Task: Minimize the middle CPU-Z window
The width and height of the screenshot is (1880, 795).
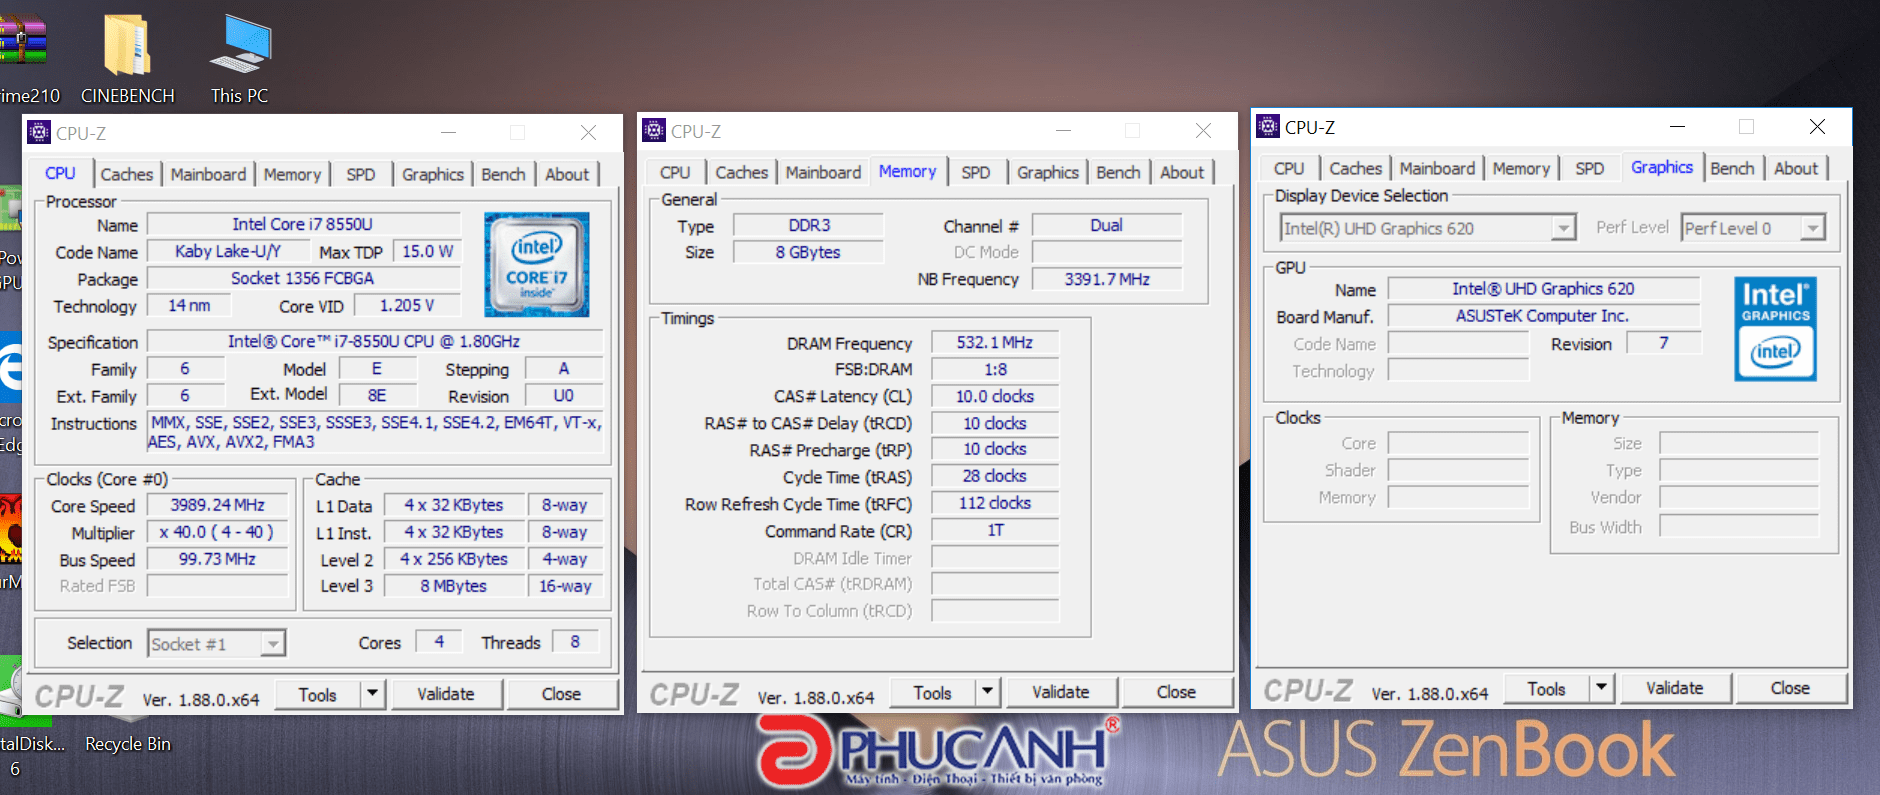Action: coord(1063,130)
